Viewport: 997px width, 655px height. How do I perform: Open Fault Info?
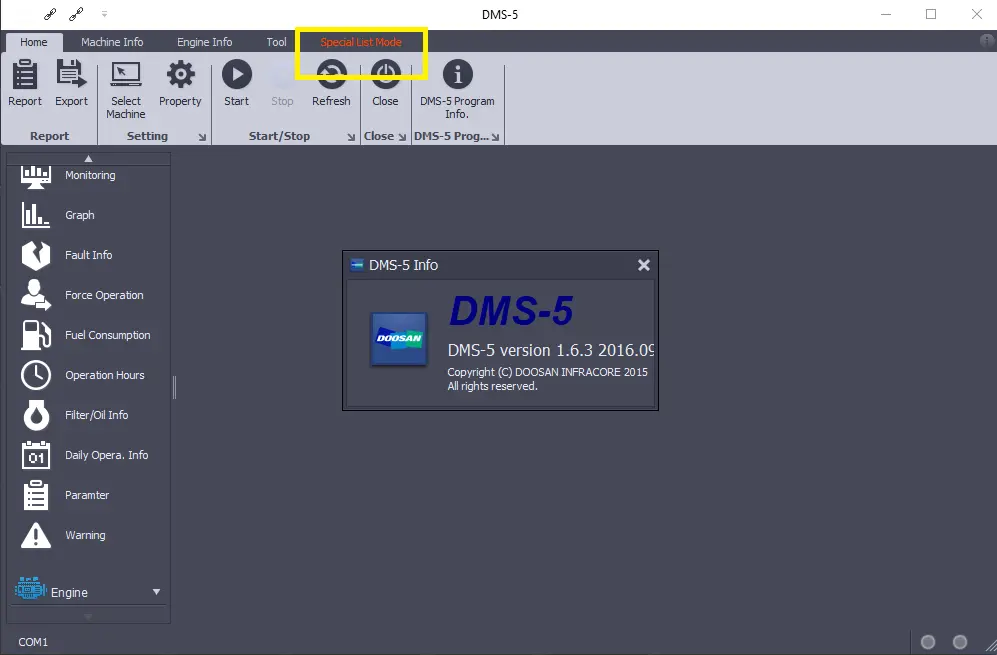pos(88,255)
